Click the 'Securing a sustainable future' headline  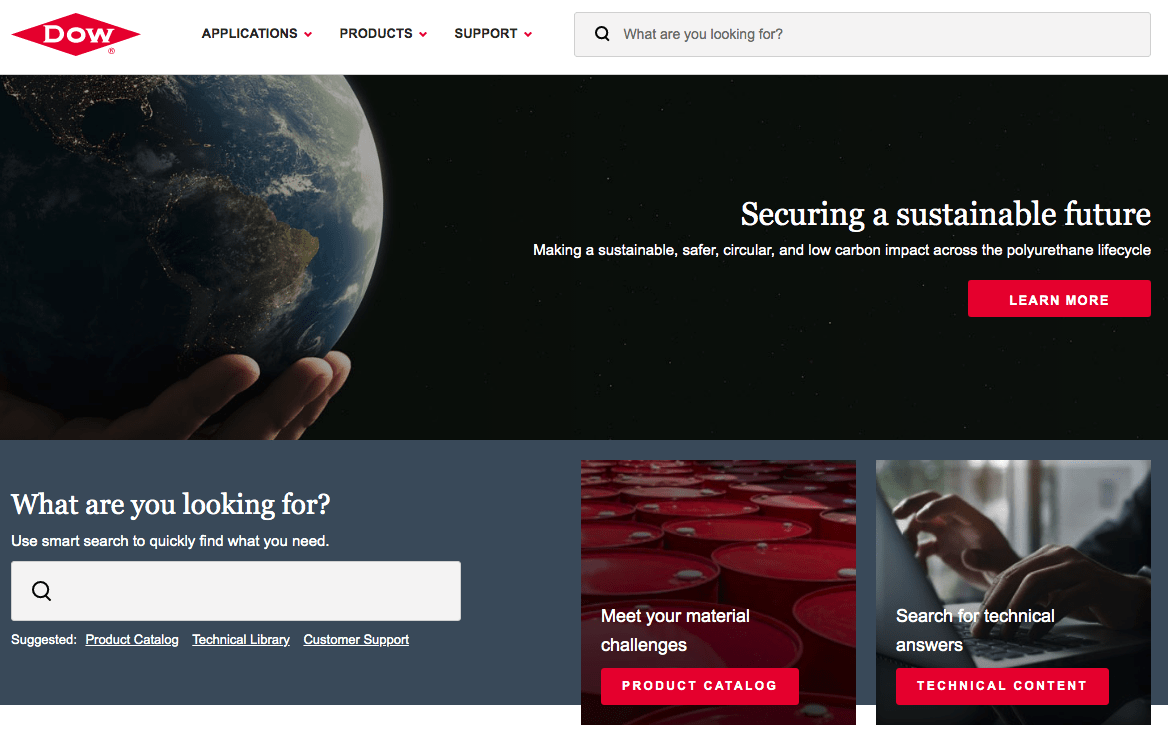(945, 214)
